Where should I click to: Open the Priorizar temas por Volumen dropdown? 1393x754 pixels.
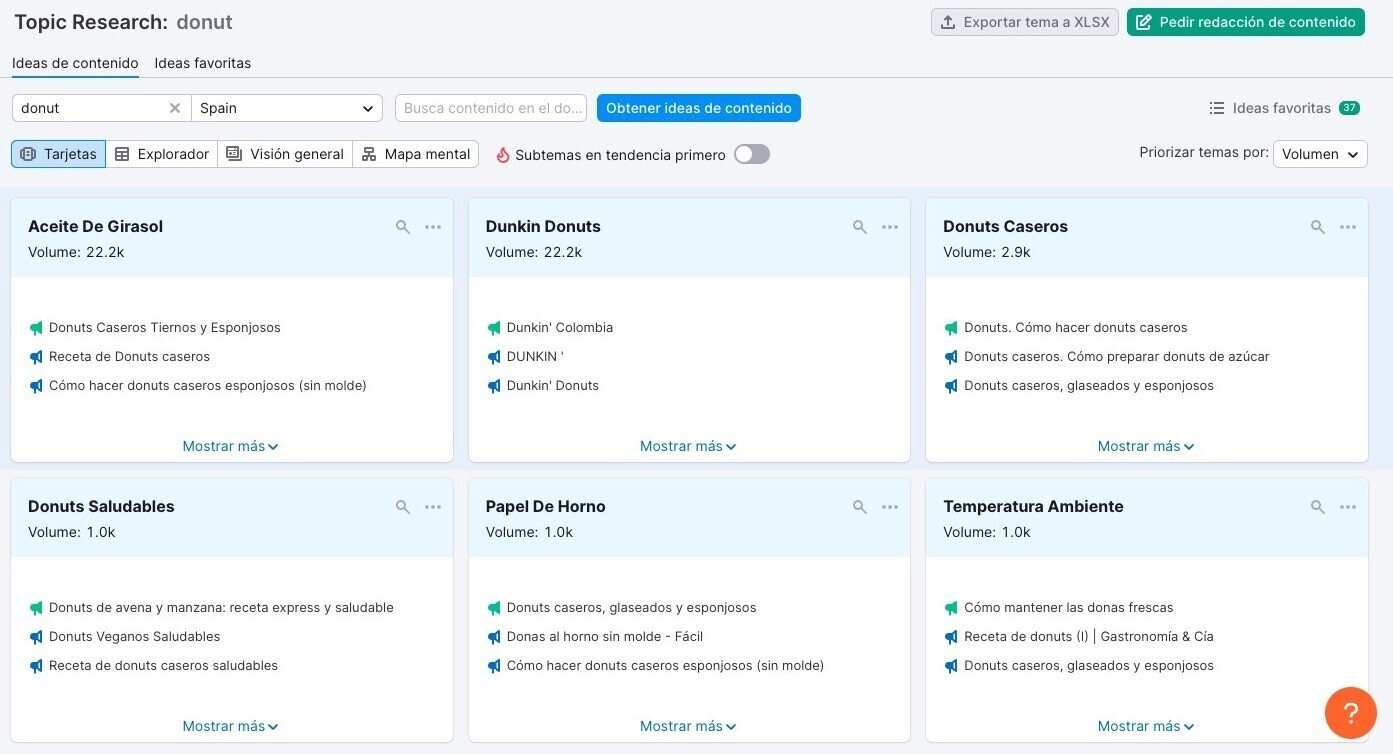click(1320, 154)
